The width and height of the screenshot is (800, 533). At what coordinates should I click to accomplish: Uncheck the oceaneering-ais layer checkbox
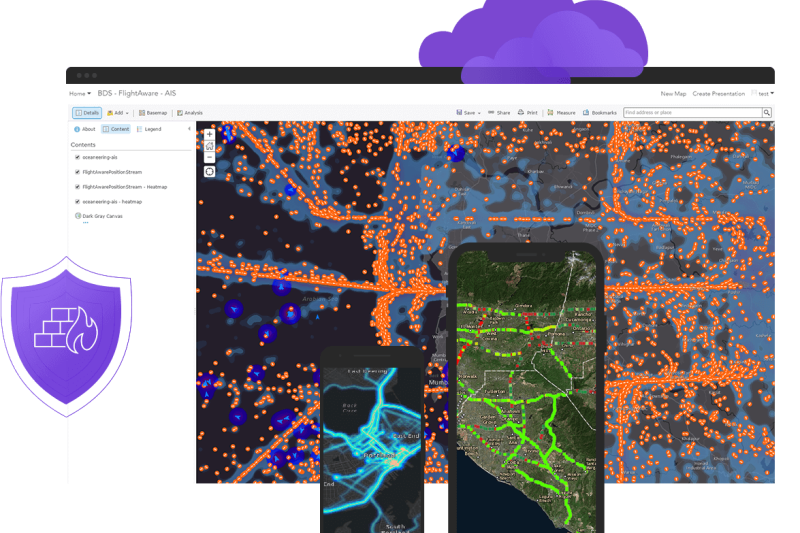(x=78, y=158)
